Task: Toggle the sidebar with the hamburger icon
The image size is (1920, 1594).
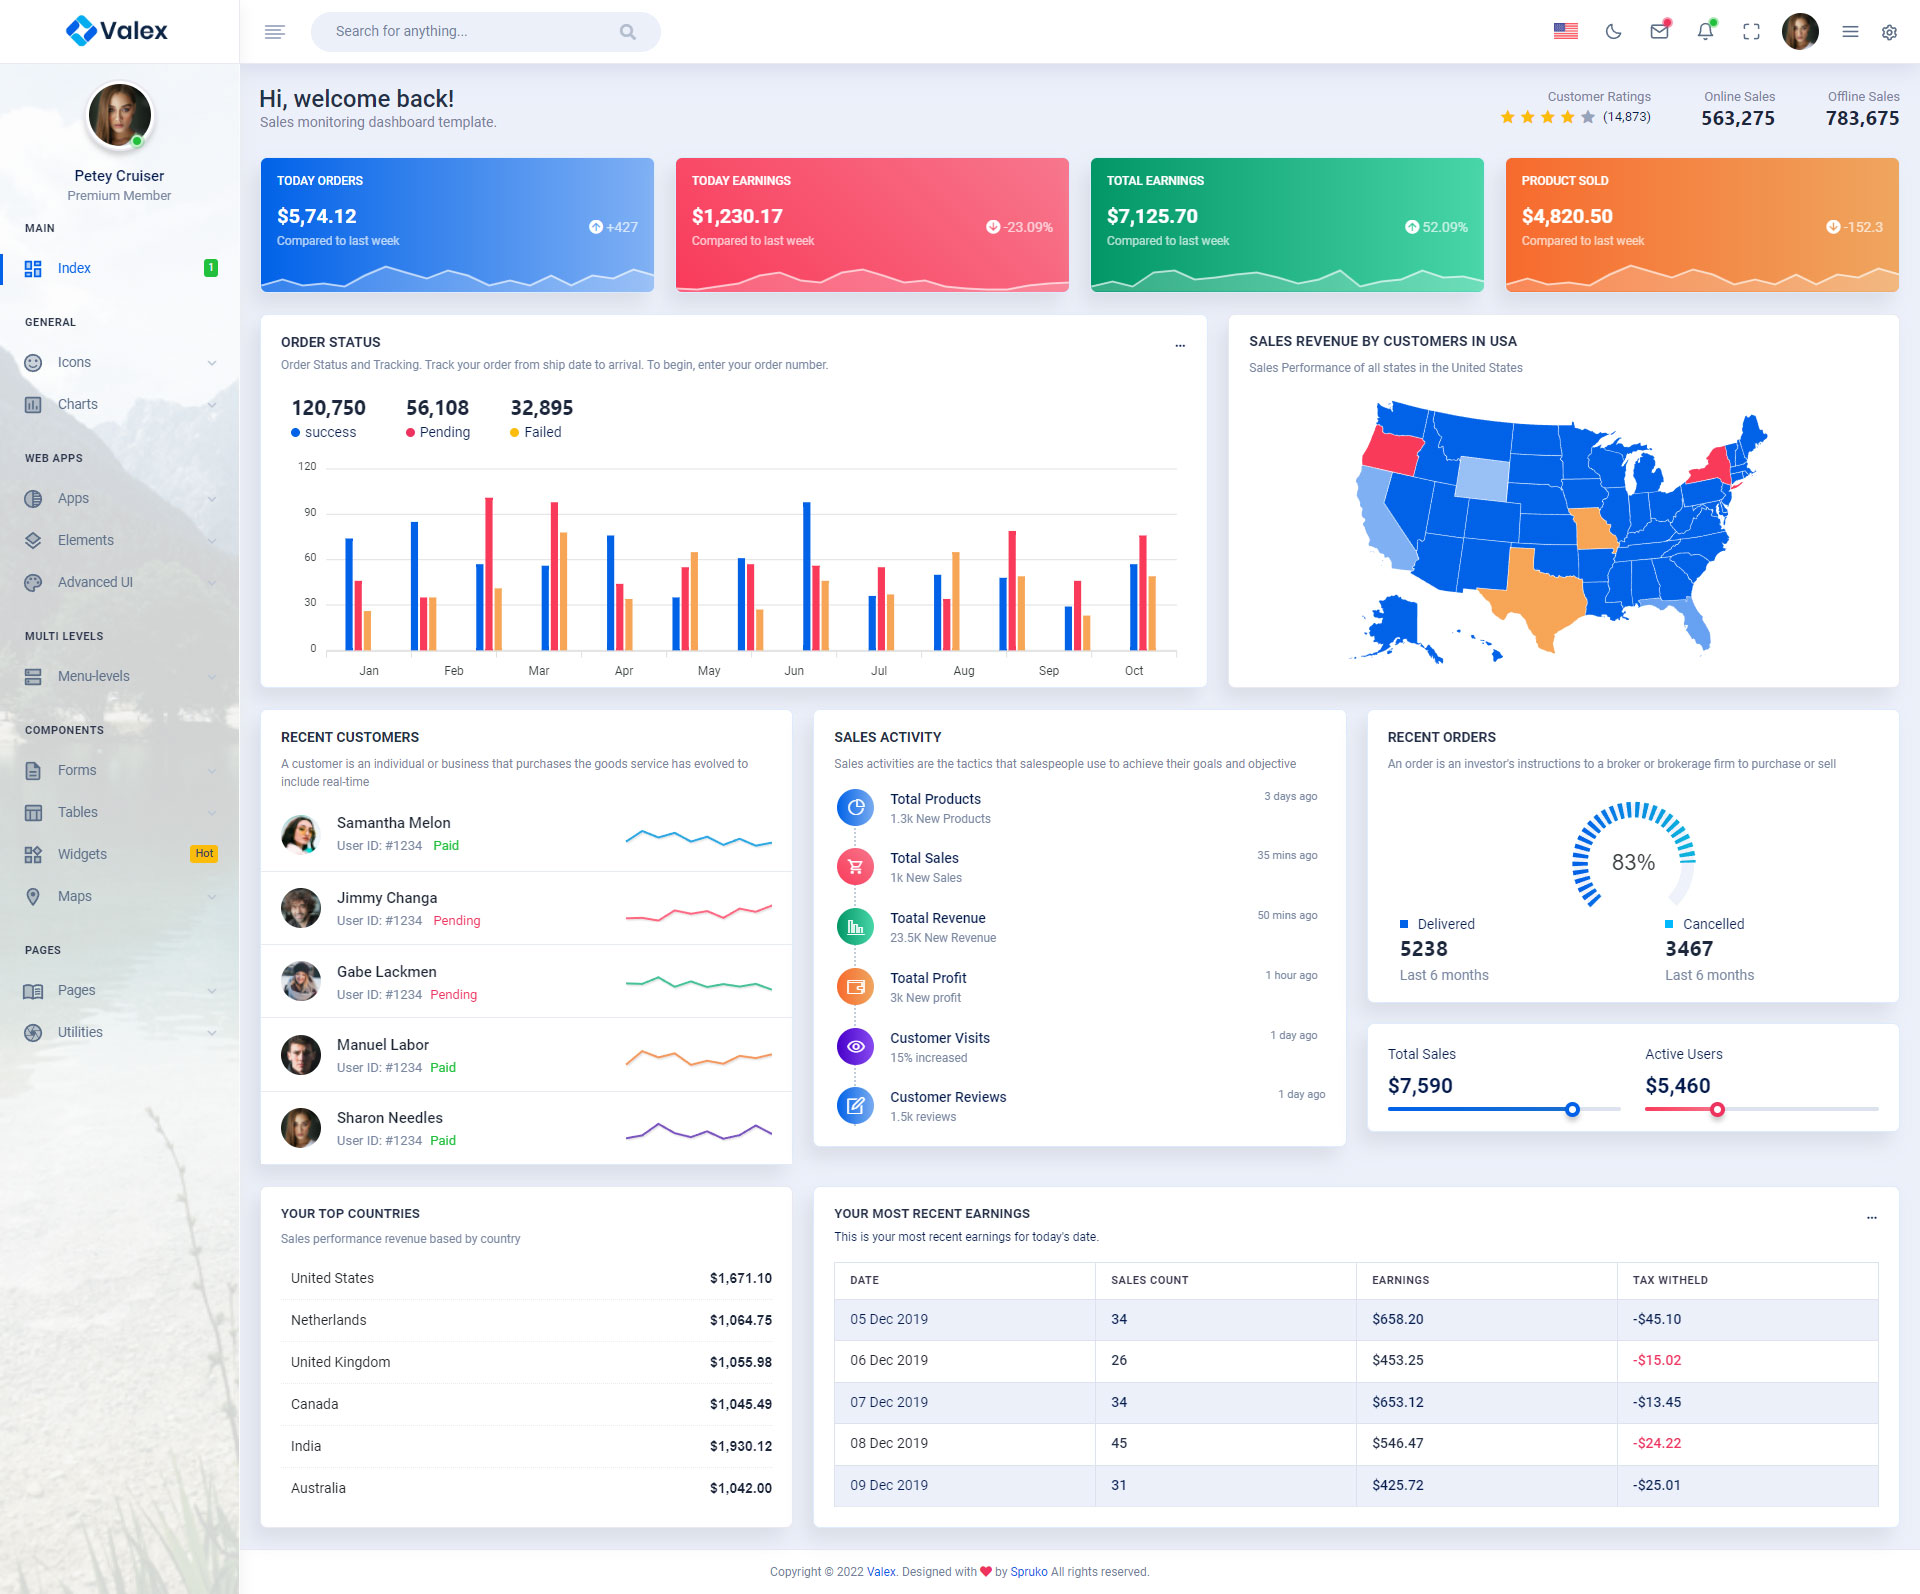Action: 275,32
